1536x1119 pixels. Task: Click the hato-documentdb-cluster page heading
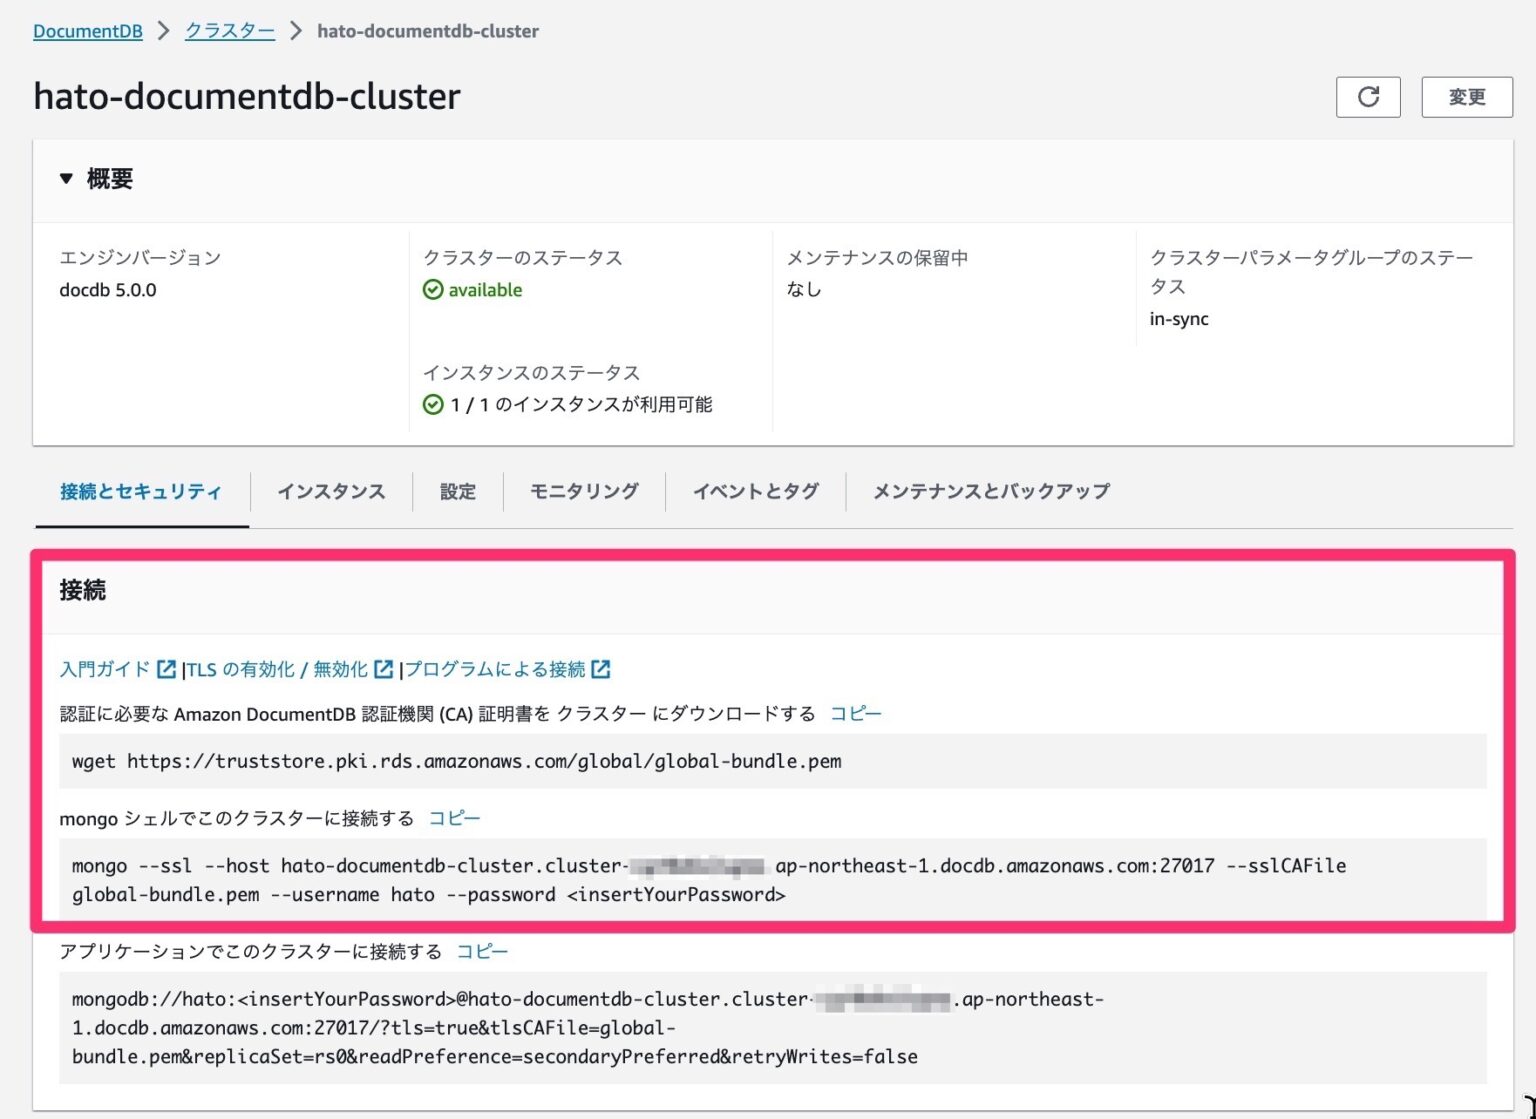pos(247,97)
